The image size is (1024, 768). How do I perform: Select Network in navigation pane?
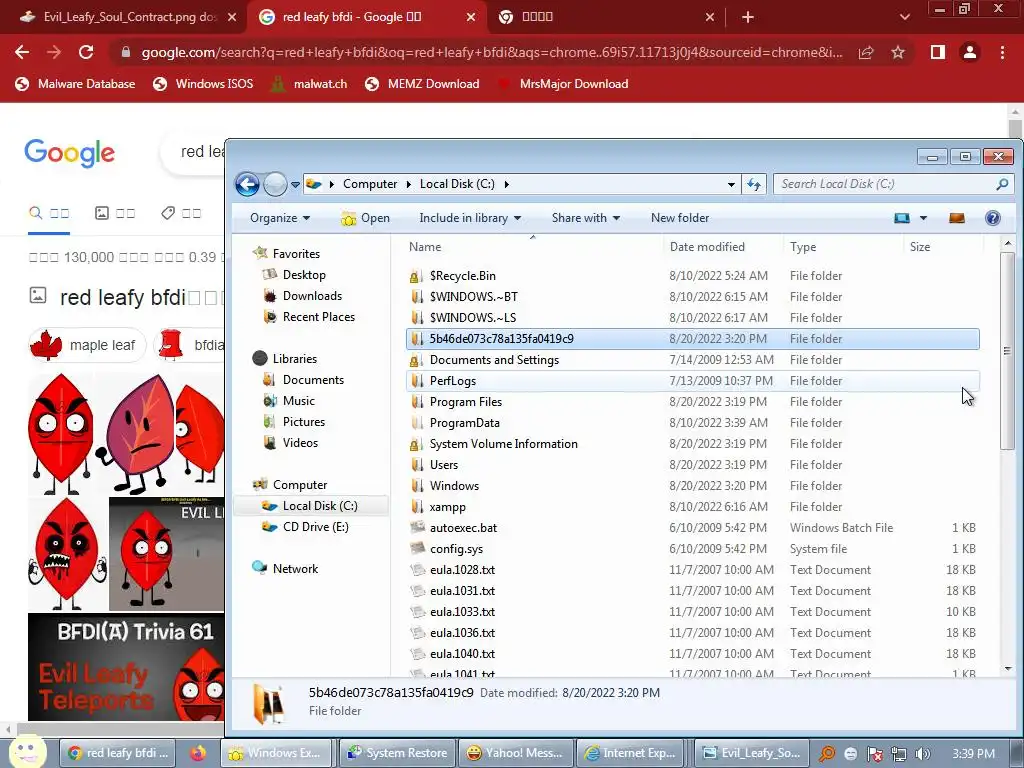[x=295, y=569]
